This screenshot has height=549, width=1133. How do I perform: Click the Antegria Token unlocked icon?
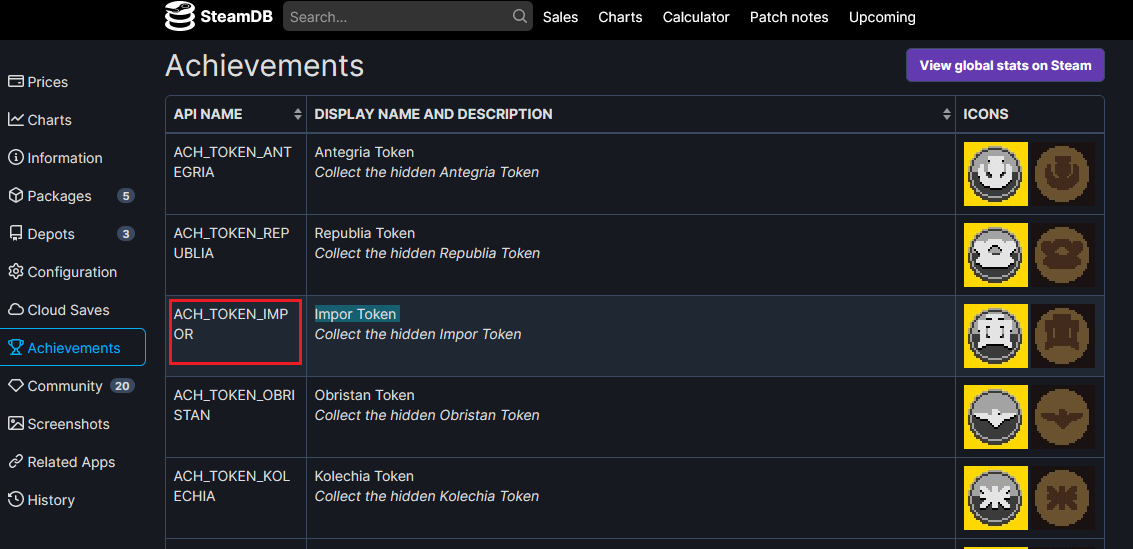(996, 174)
